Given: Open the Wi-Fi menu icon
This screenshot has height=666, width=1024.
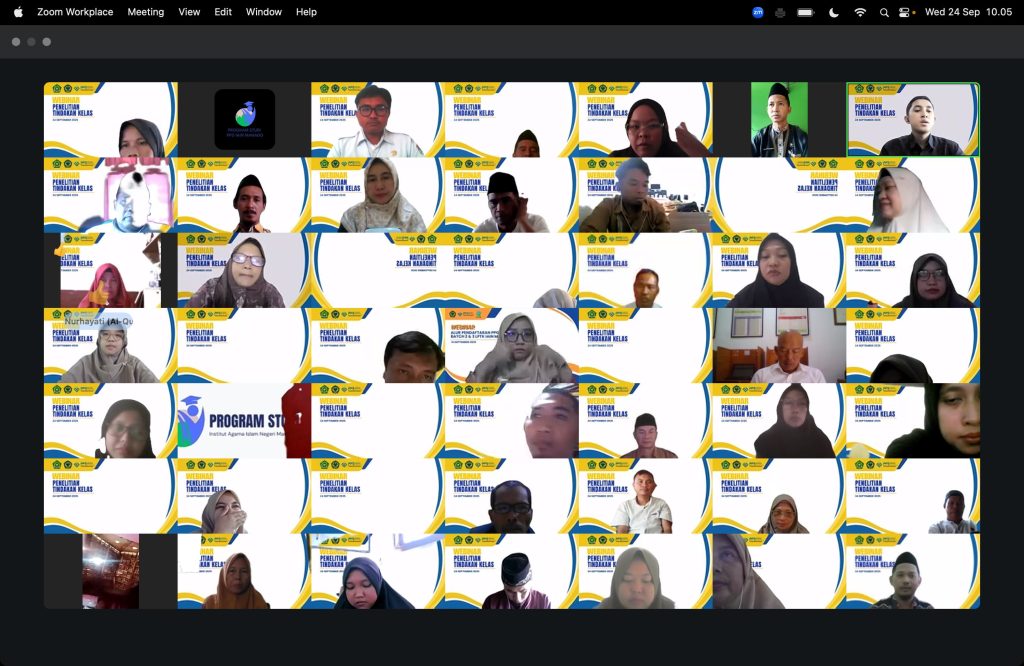Looking at the screenshot, I should pyautogui.click(x=860, y=12).
